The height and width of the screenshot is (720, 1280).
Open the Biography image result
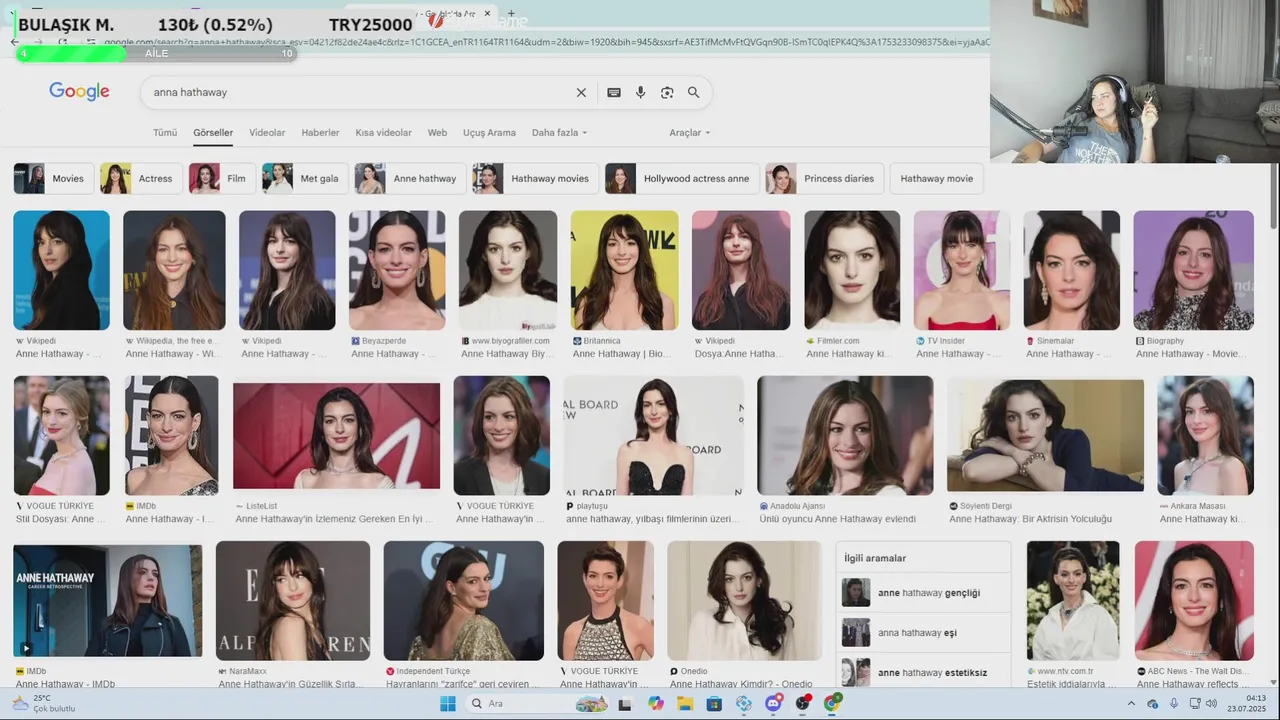tap(1193, 270)
